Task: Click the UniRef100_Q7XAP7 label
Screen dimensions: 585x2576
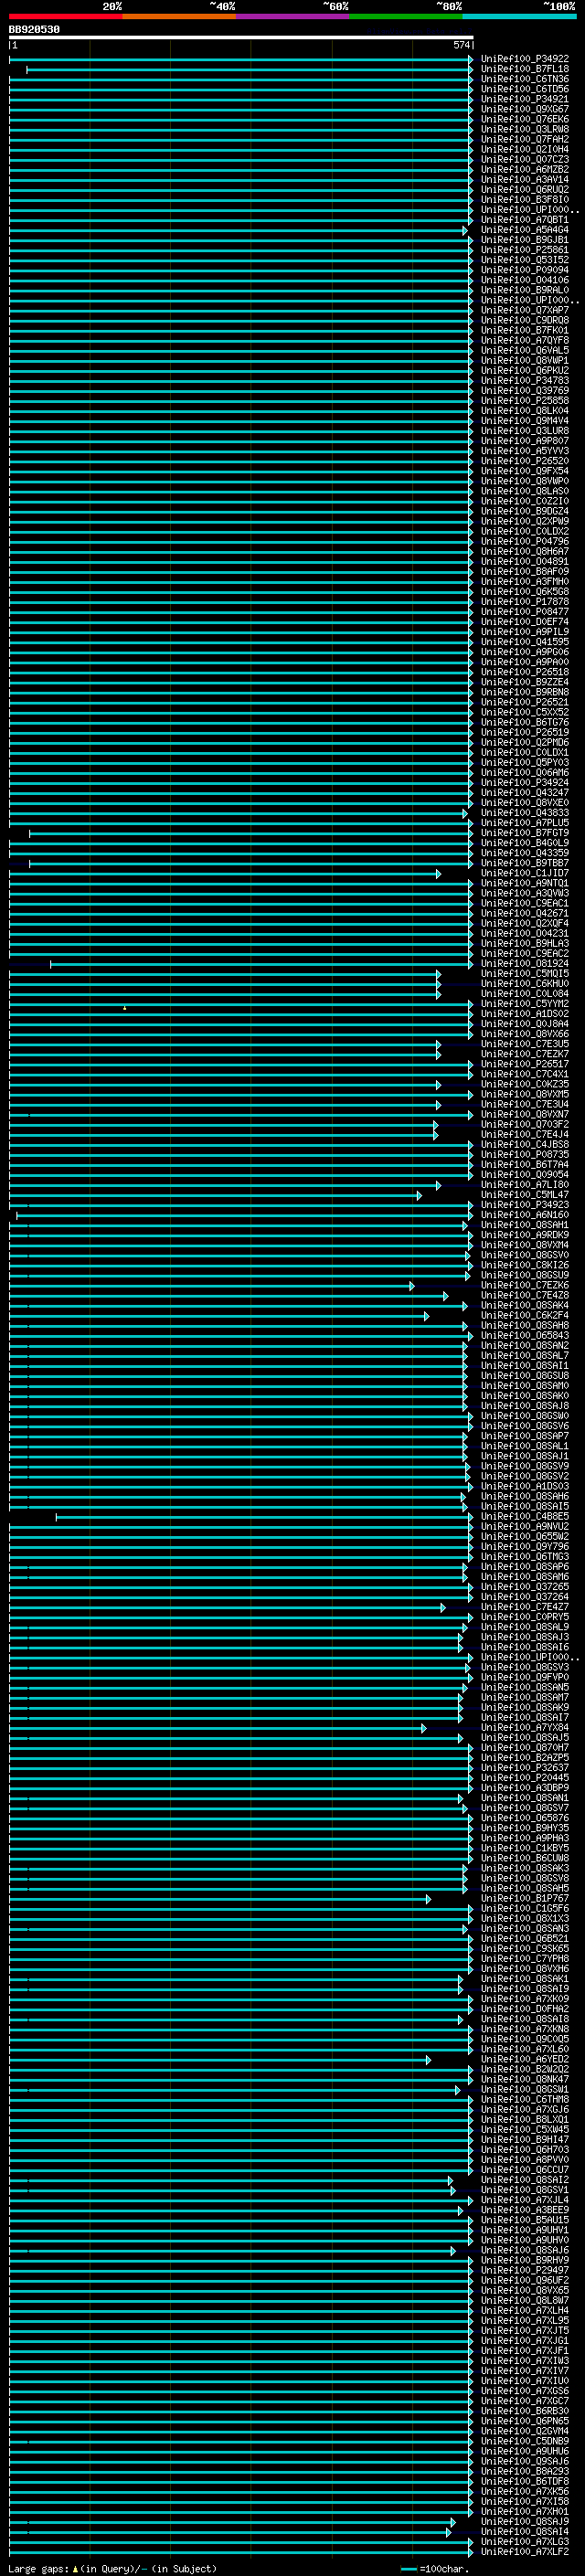Action: [524, 311]
